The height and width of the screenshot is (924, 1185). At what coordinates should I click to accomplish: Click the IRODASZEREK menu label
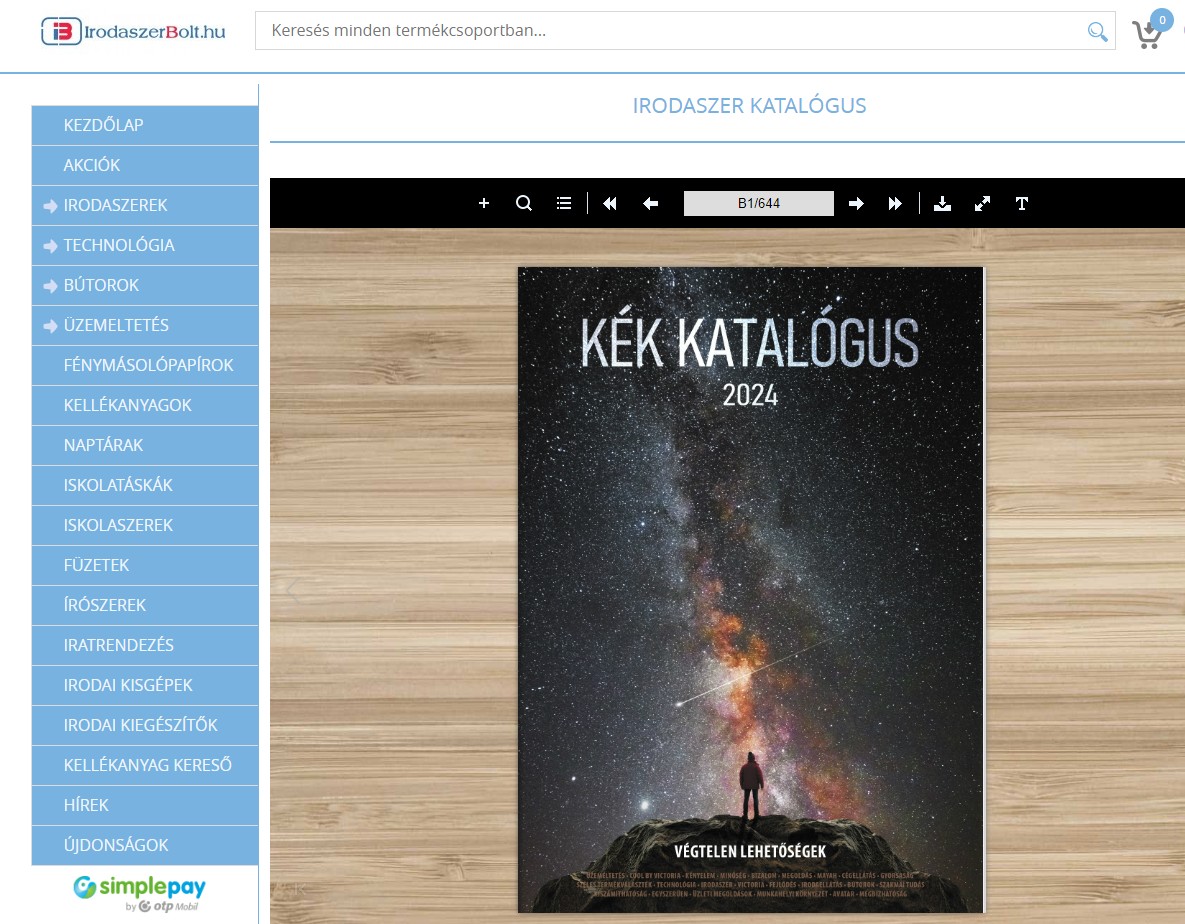point(116,206)
